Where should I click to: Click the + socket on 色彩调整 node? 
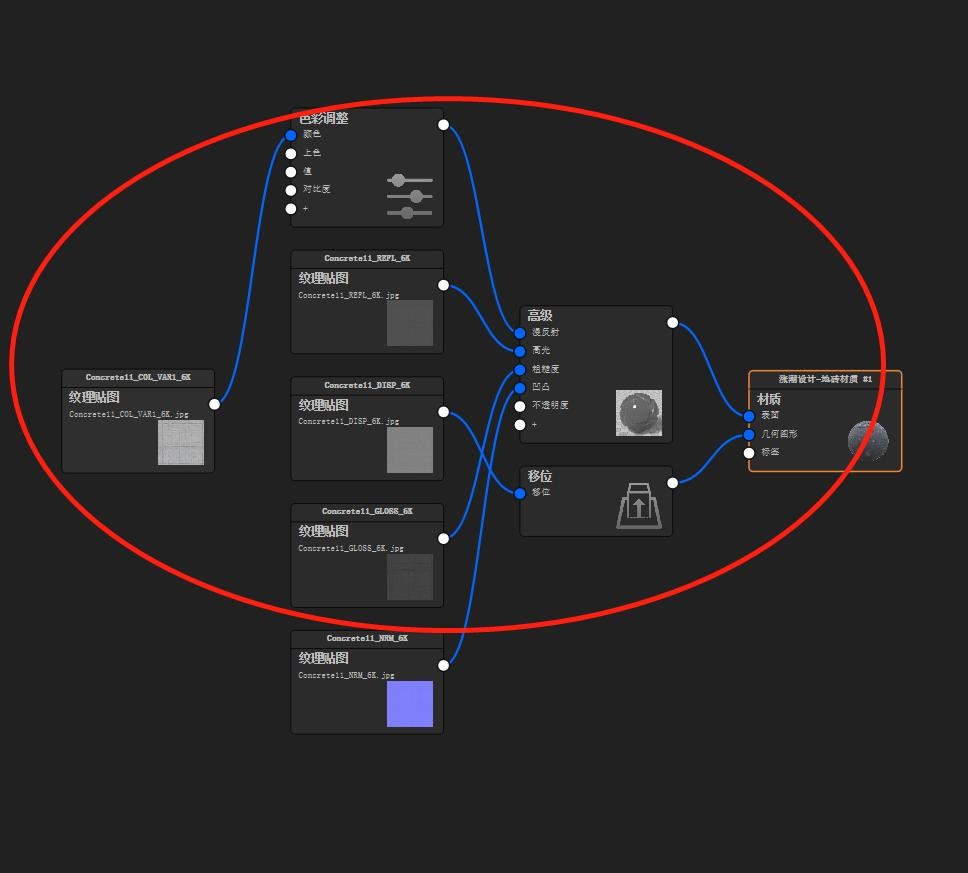click(x=291, y=209)
